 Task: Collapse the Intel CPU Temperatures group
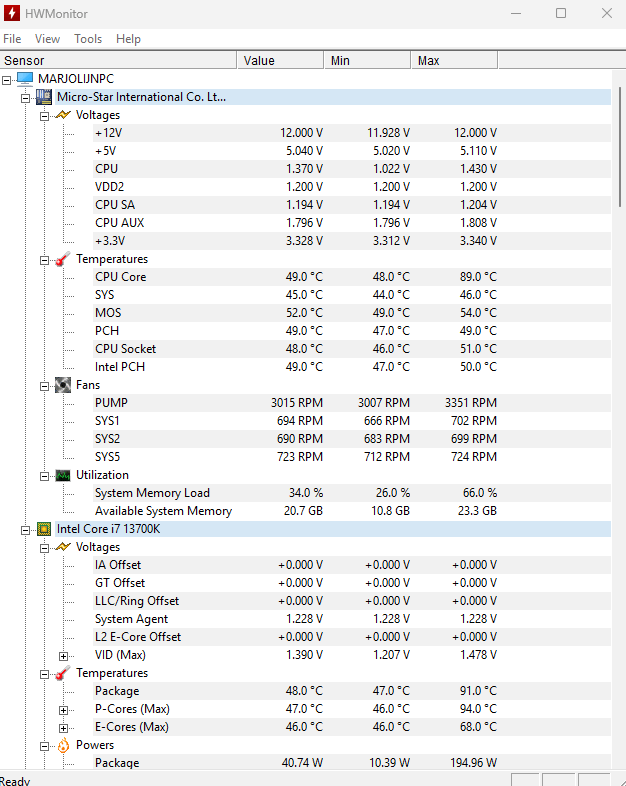click(44, 674)
